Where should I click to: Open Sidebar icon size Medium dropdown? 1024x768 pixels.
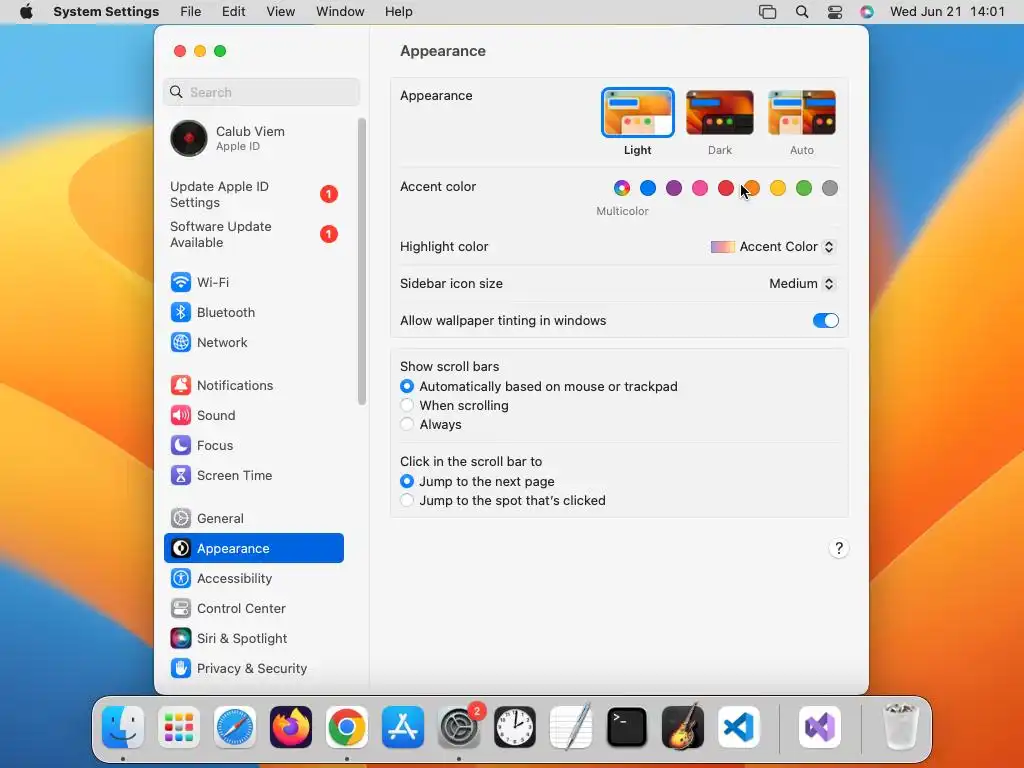tap(802, 283)
